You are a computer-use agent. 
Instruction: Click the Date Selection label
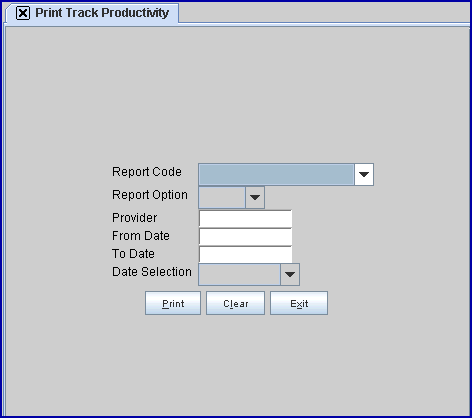point(152,272)
